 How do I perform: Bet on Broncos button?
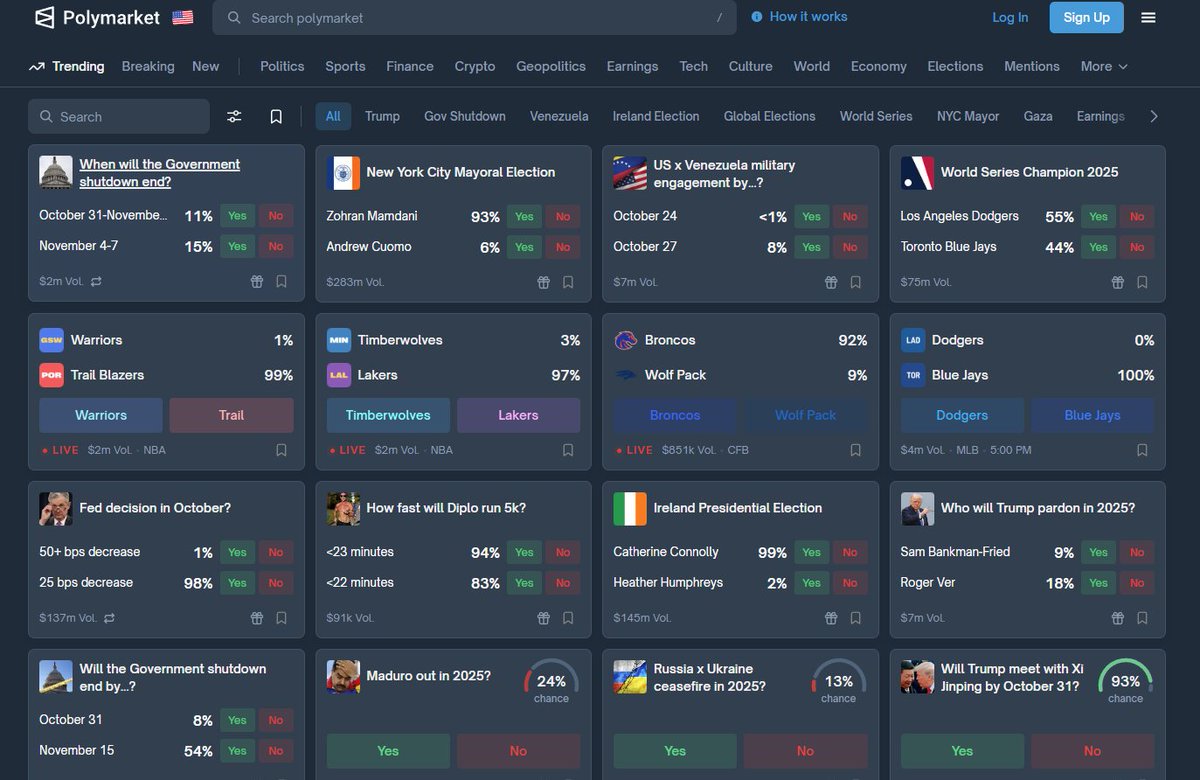click(x=675, y=415)
